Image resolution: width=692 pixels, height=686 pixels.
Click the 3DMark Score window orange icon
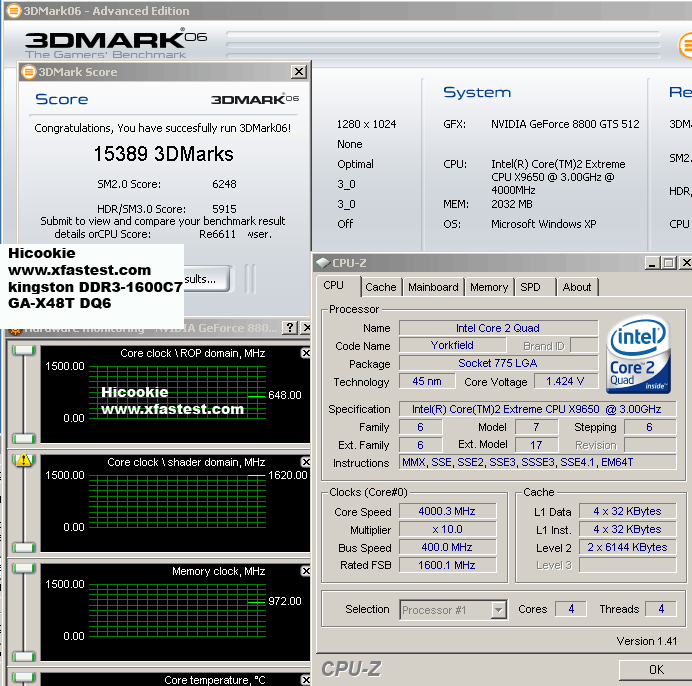pyautogui.click(x=29, y=72)
